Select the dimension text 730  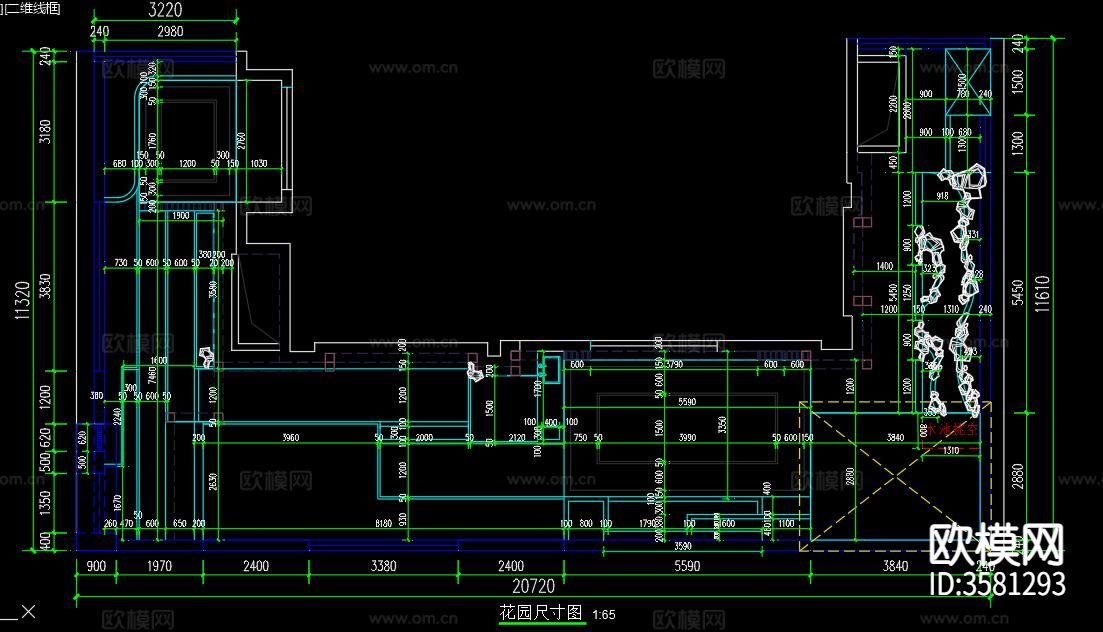121,263
